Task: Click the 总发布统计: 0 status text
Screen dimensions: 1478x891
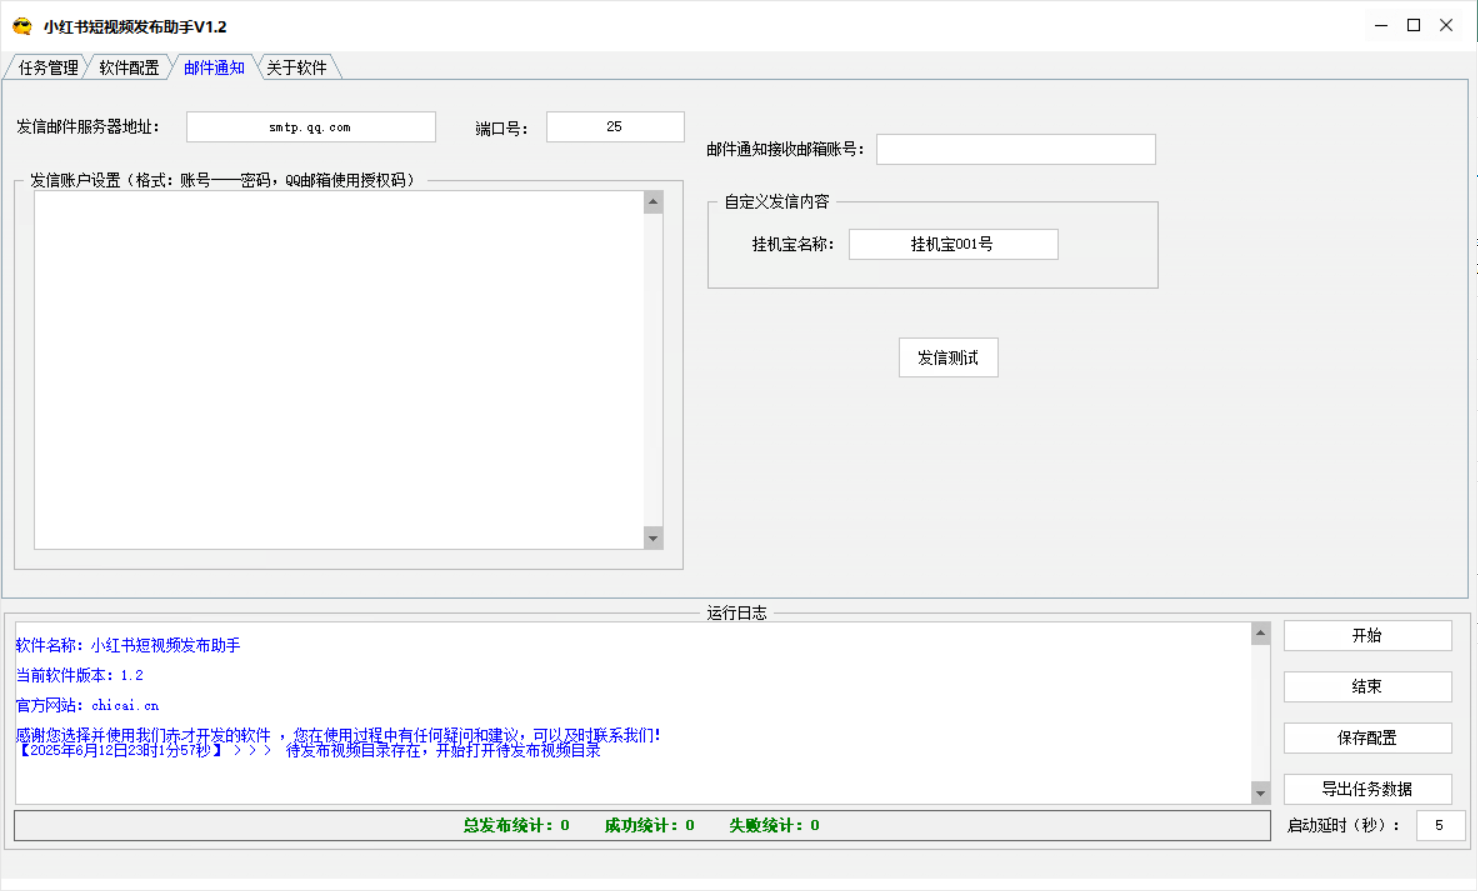Action: pos(516,826)
